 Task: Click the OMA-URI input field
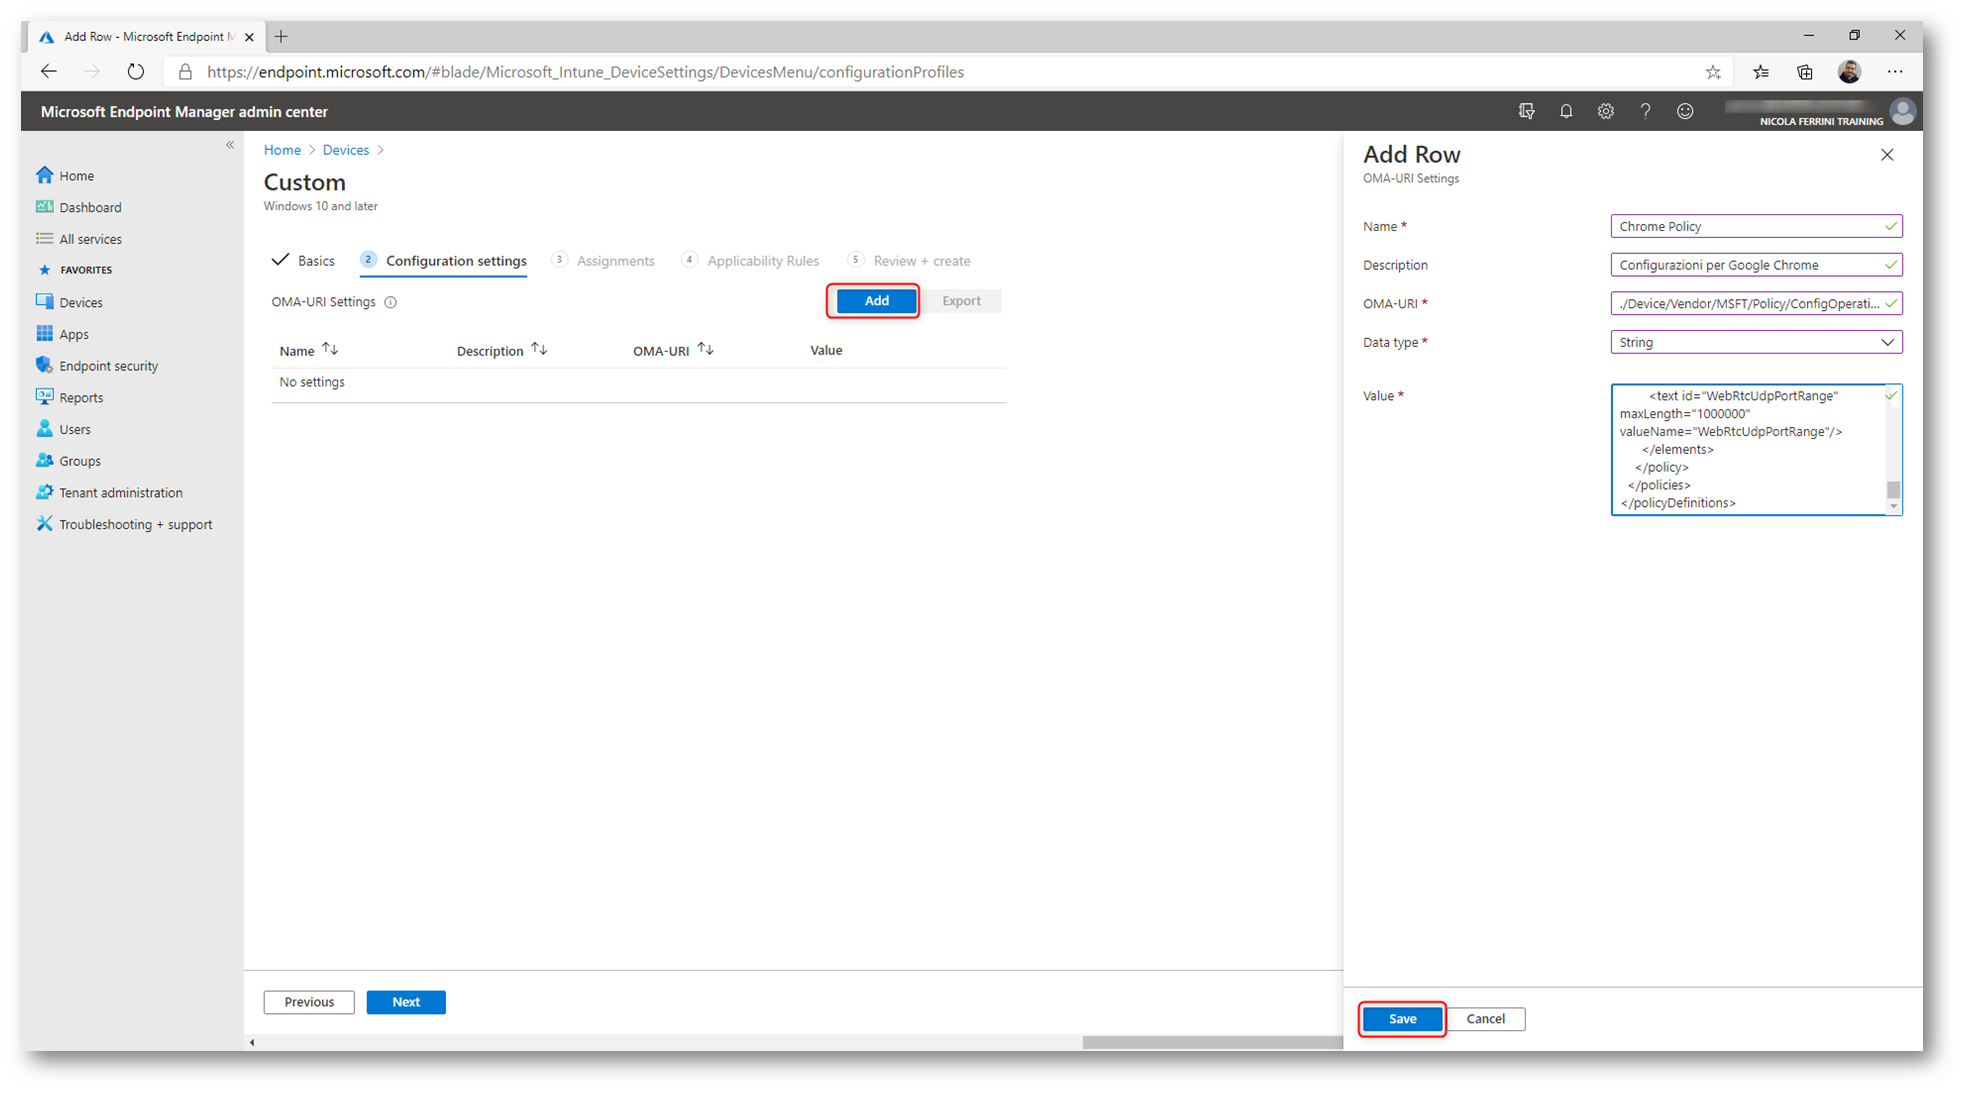point(1756,303)
